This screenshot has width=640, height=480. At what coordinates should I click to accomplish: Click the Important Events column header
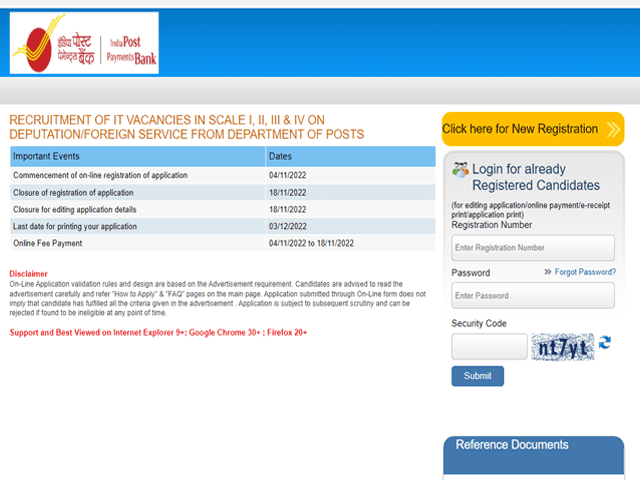coord(138,156)
